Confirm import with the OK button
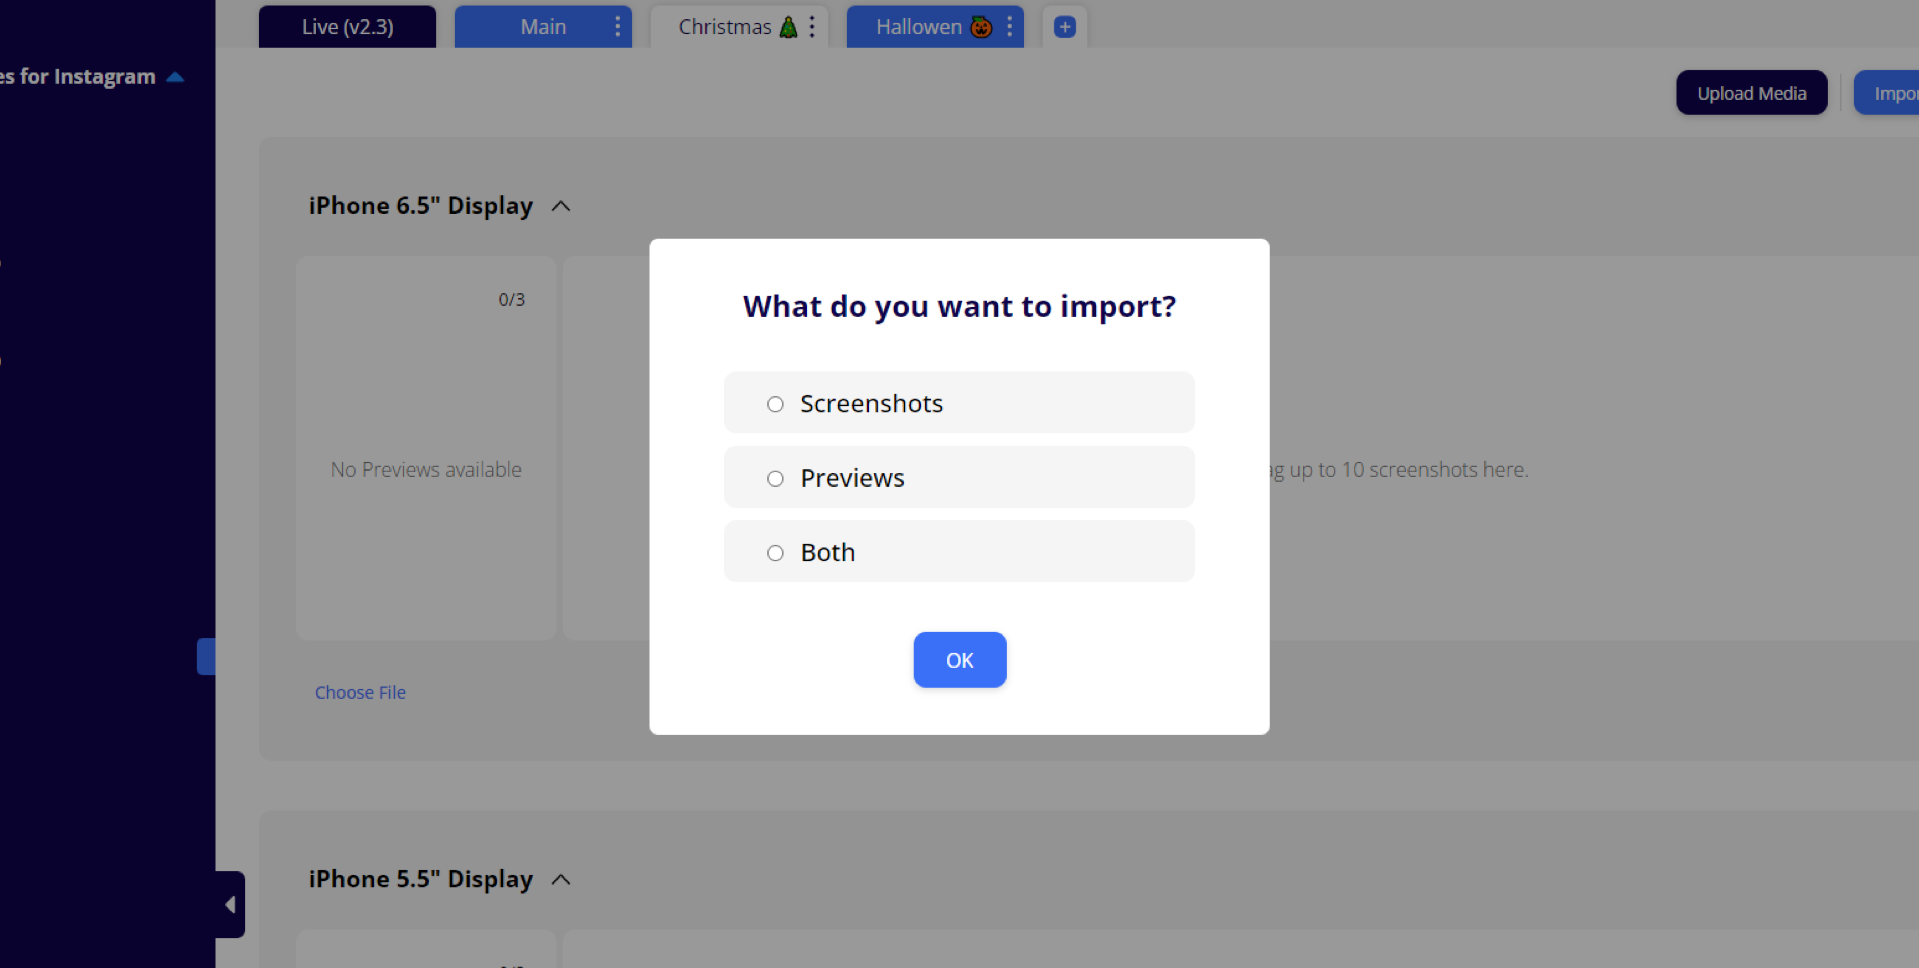This screenshot has width=1919, height=968. (959, 660)
